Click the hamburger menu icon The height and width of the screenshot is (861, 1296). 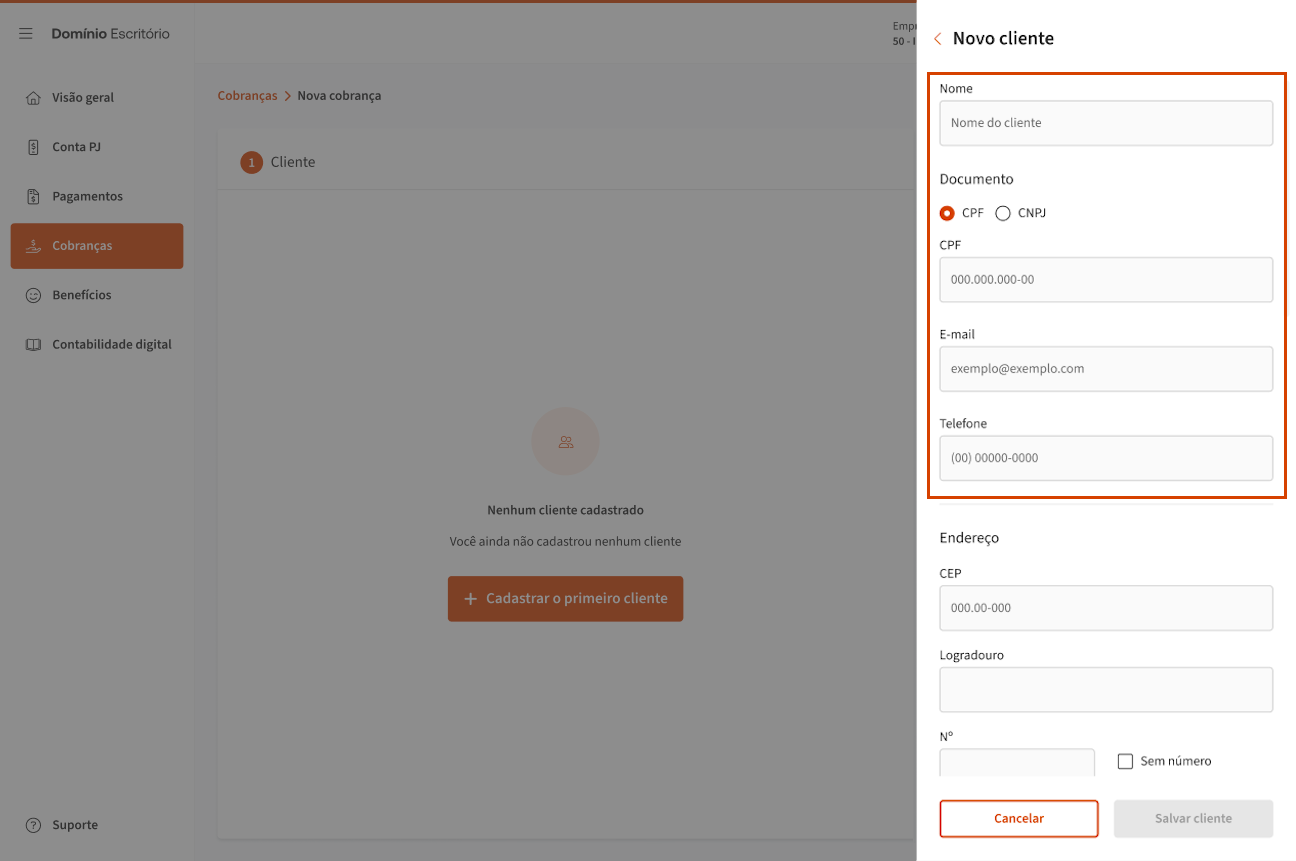coord(26,34)
